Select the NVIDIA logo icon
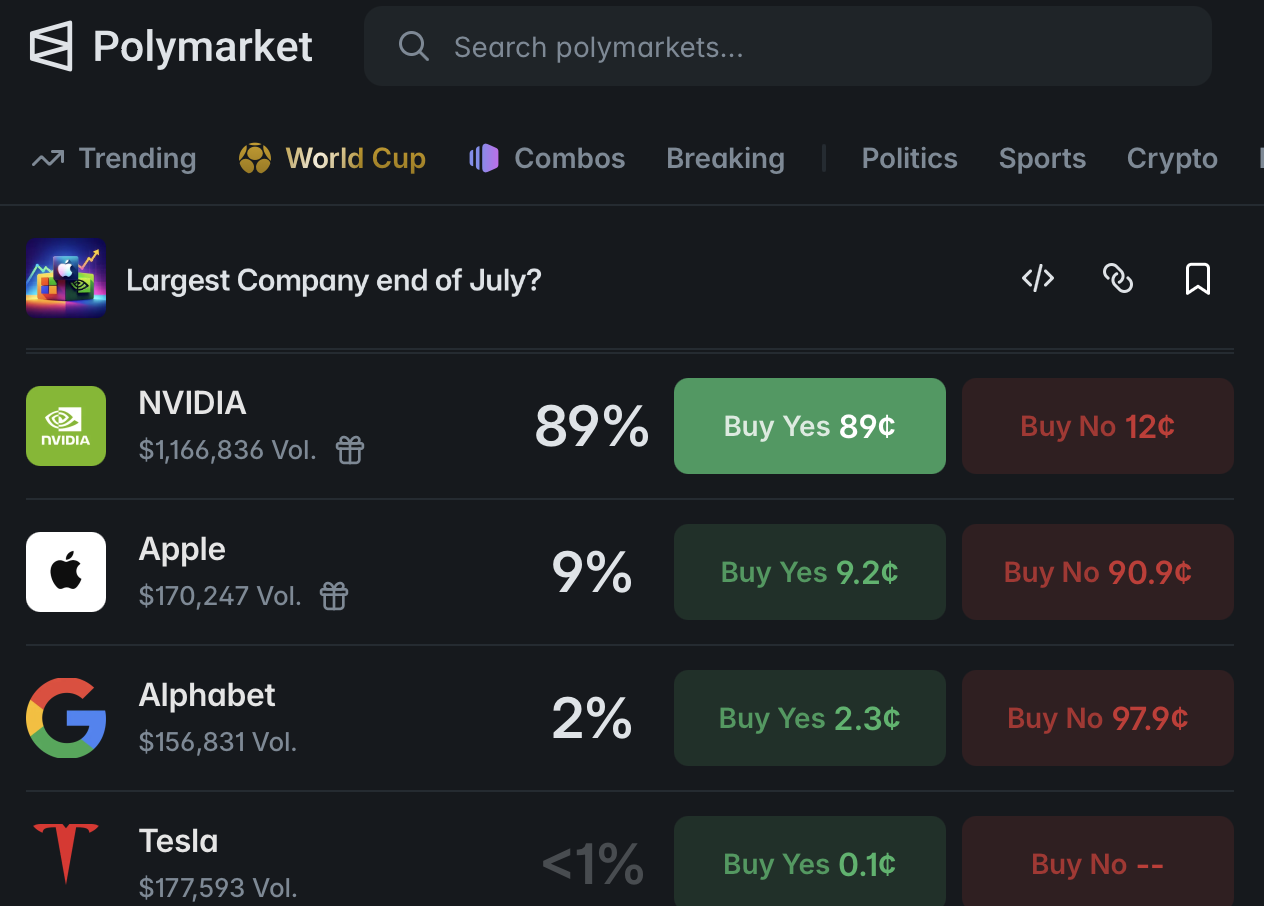This screenshot has height=906, width=1264. click(66, 426)
